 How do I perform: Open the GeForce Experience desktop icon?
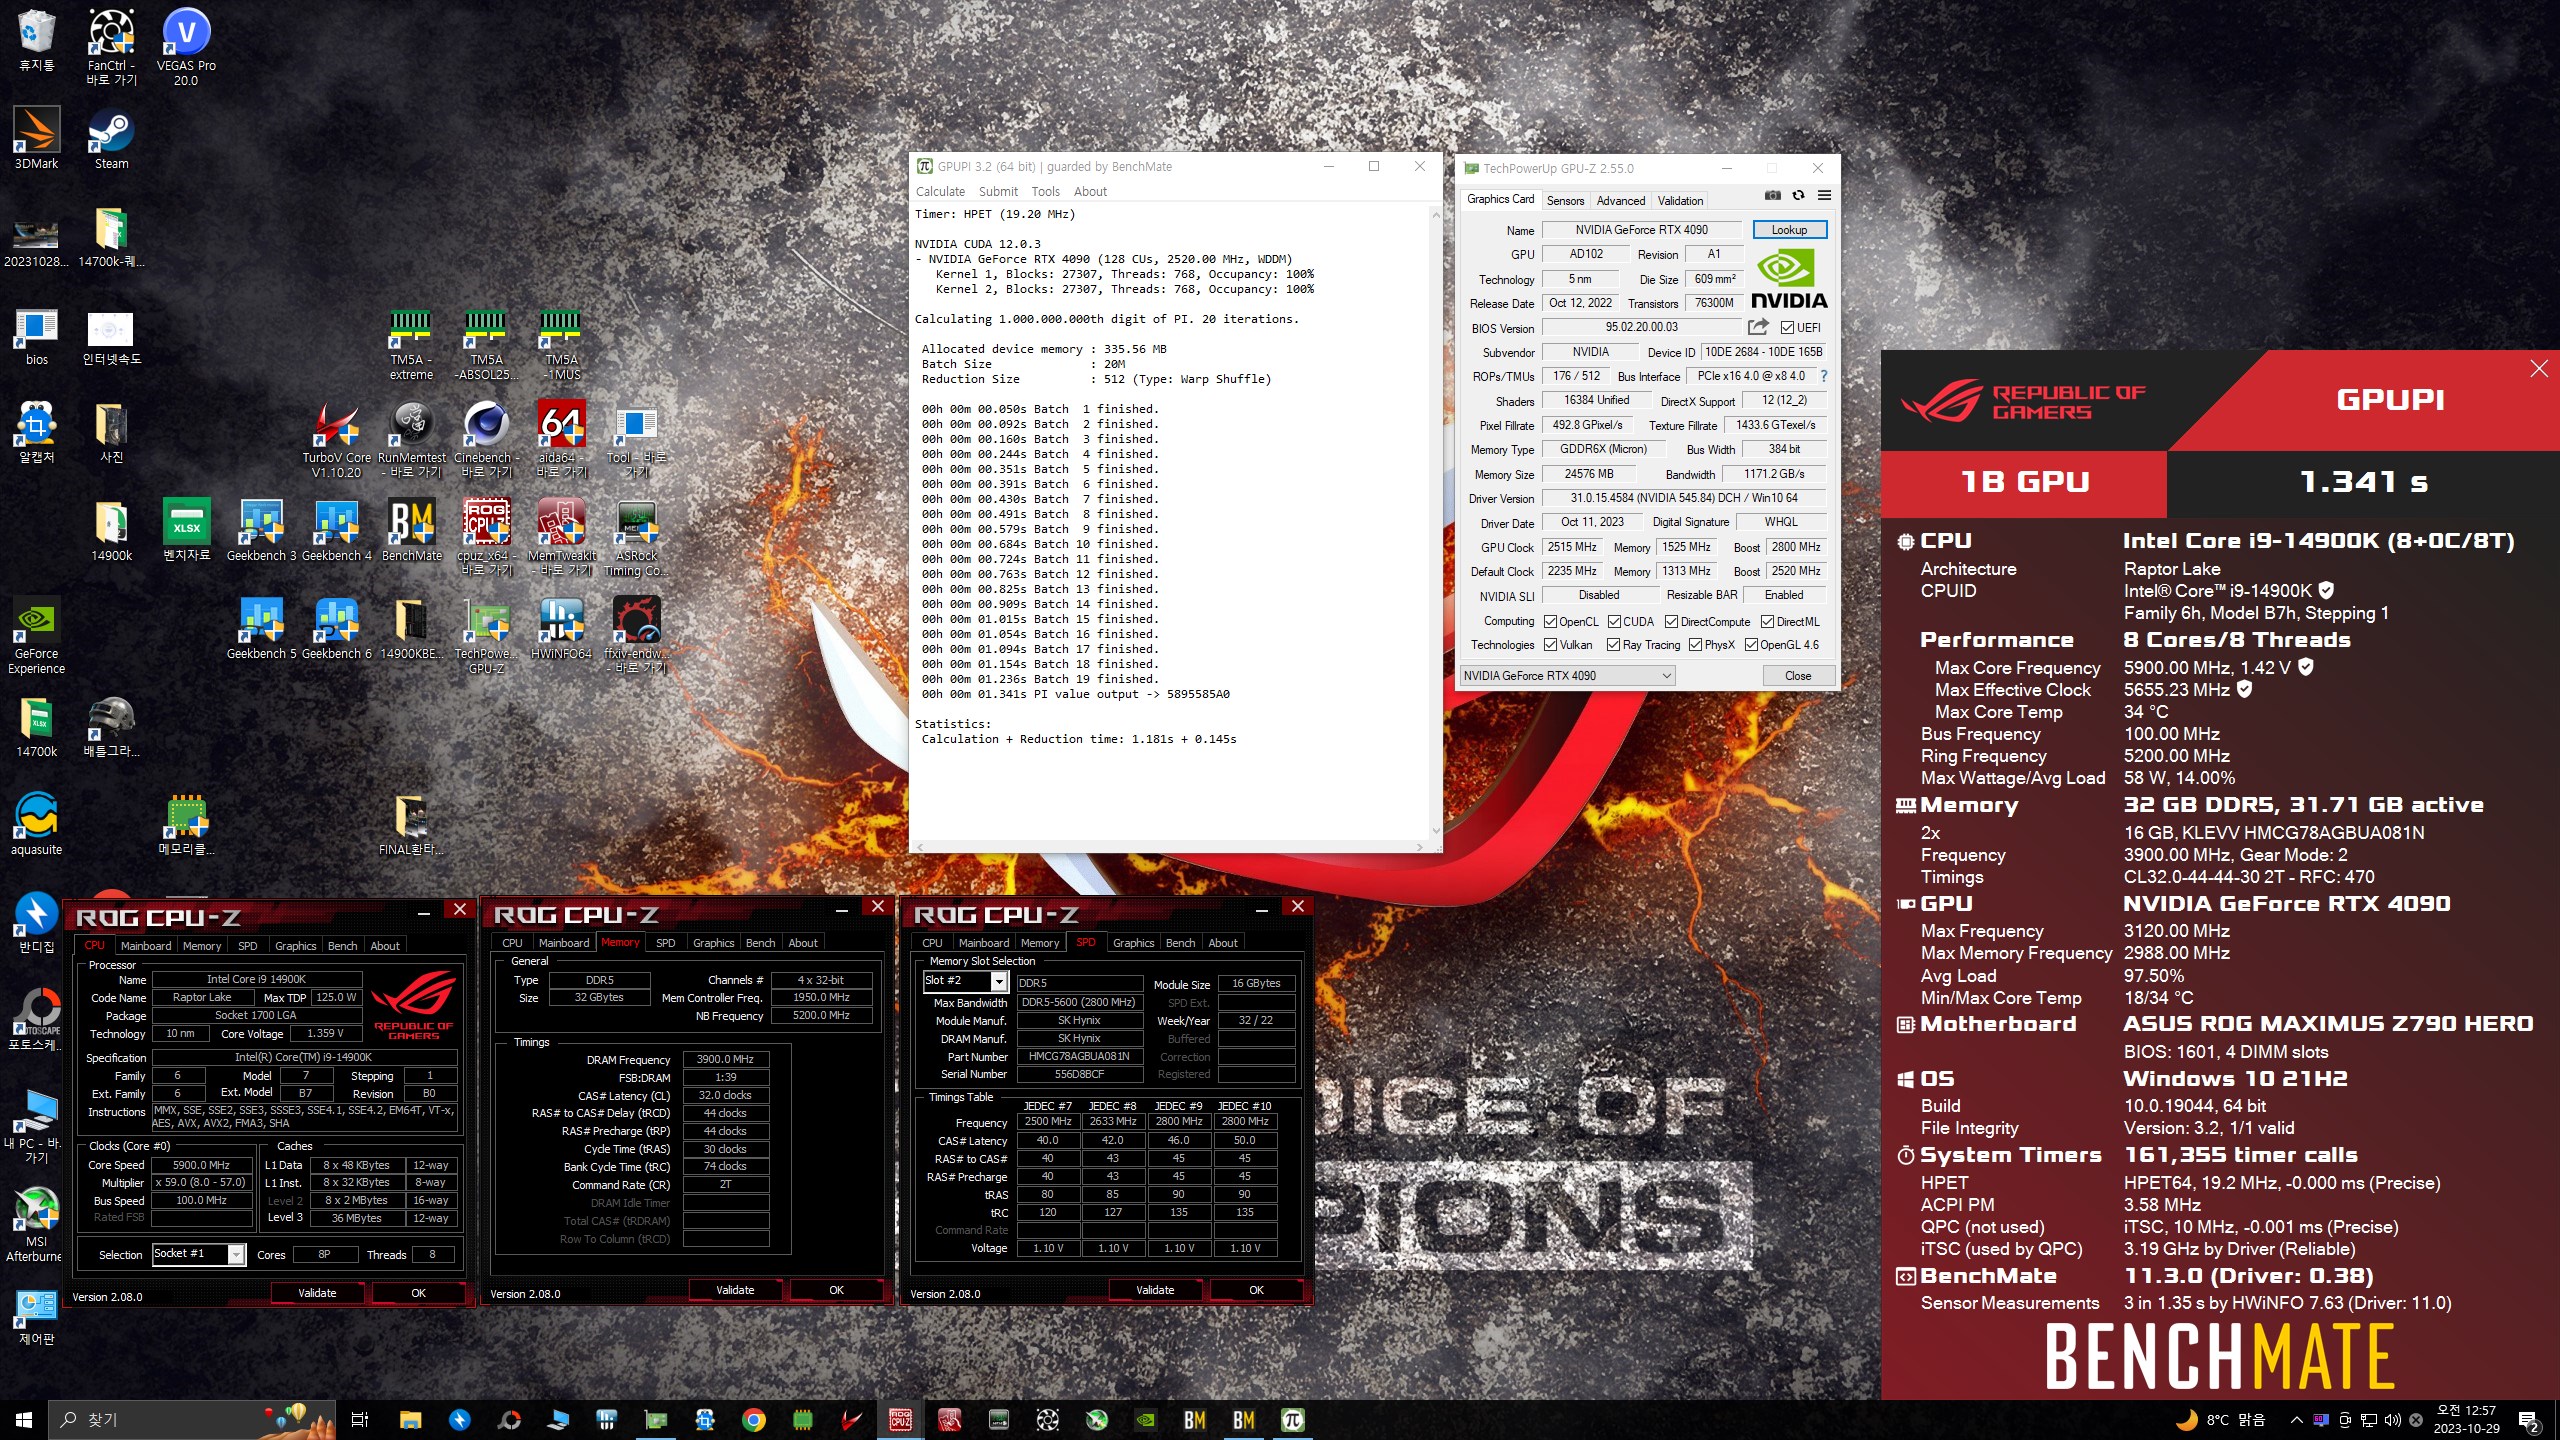(36, 635)
